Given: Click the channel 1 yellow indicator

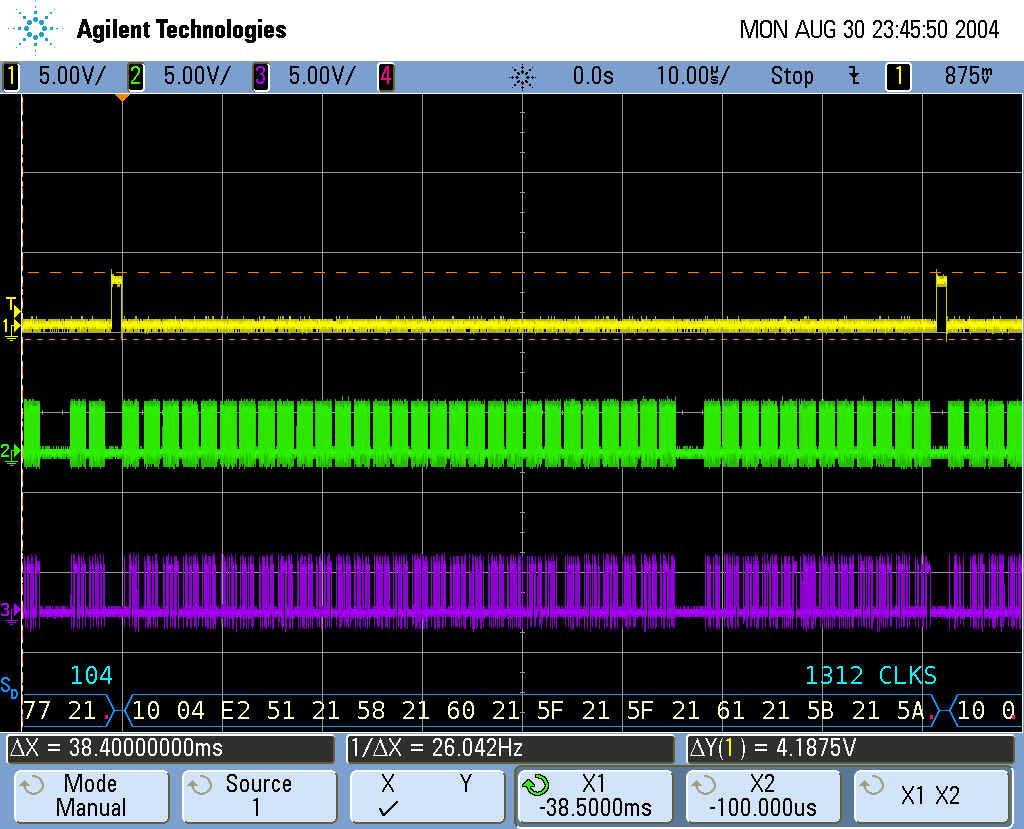Looking at the screenshot, I should pyautogui.click(x=12, y=76).
